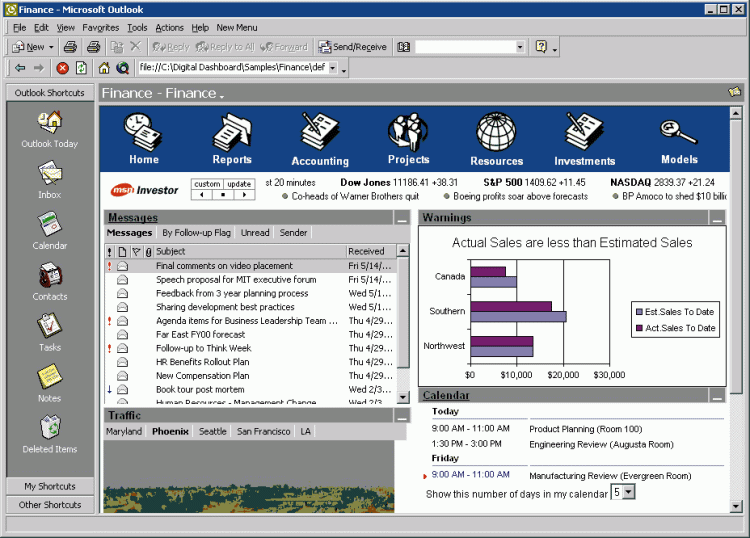Minimize the Messages pane
This screenshot has width=750, height=538.
point(402,219)
